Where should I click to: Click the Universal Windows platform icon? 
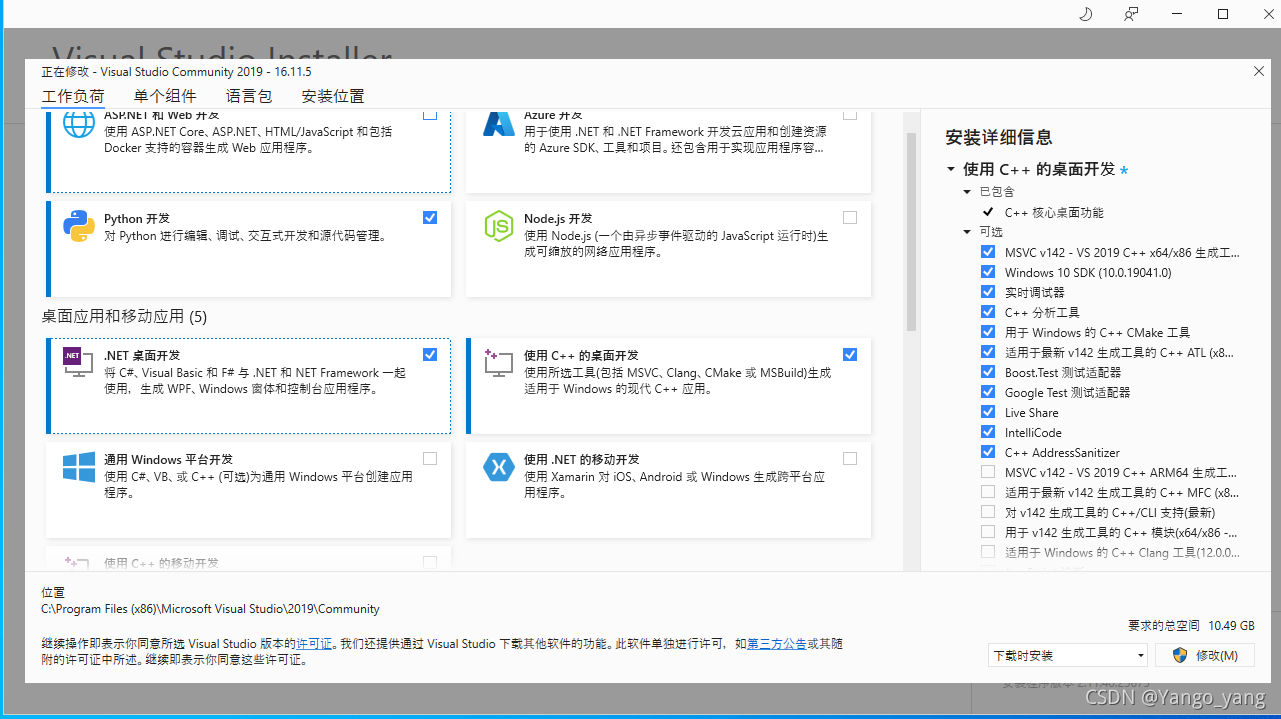pos(79,467)
